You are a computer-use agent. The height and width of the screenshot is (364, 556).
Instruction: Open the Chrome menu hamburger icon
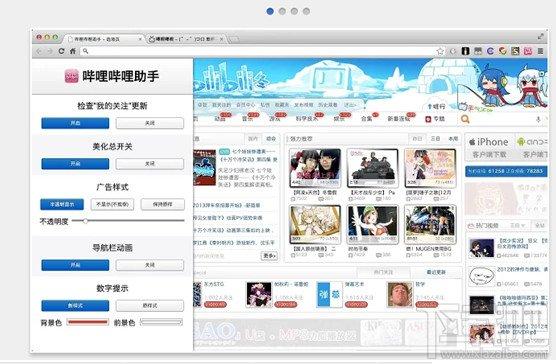click(540, 51)
